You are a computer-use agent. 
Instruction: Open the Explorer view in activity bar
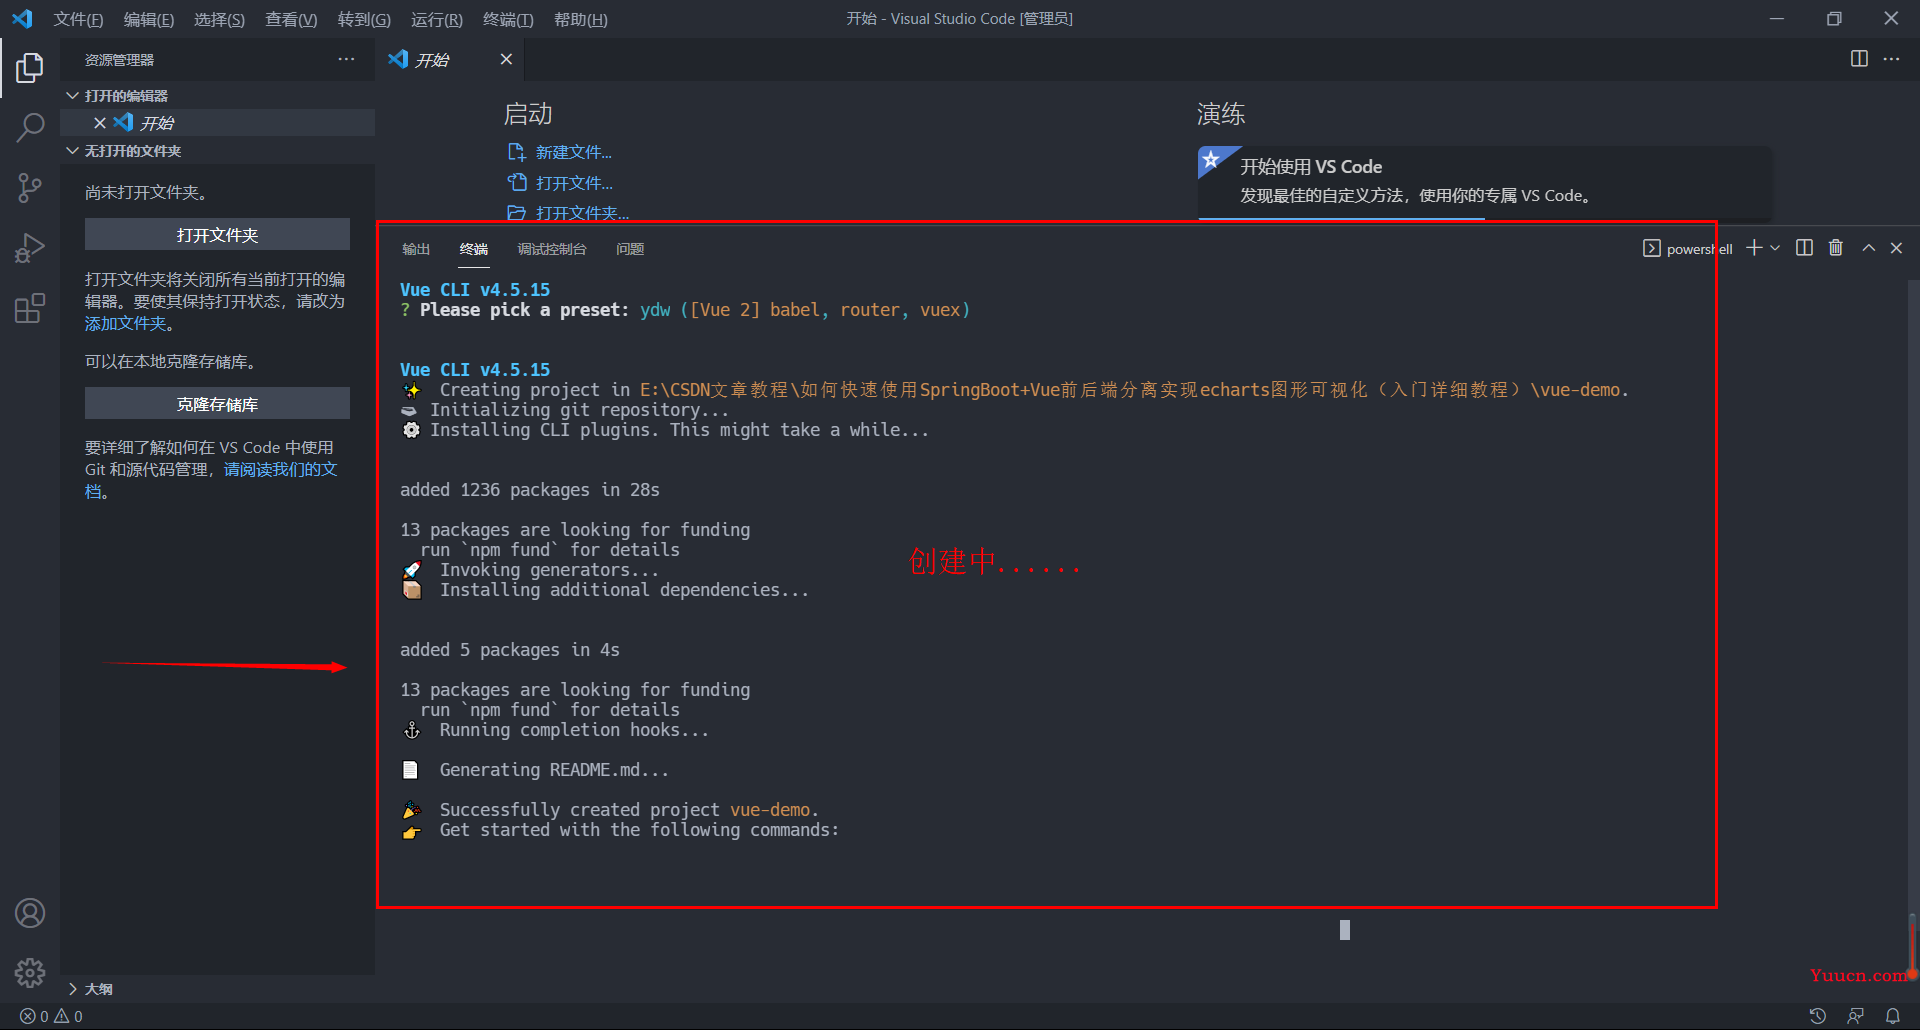[30, 68]
